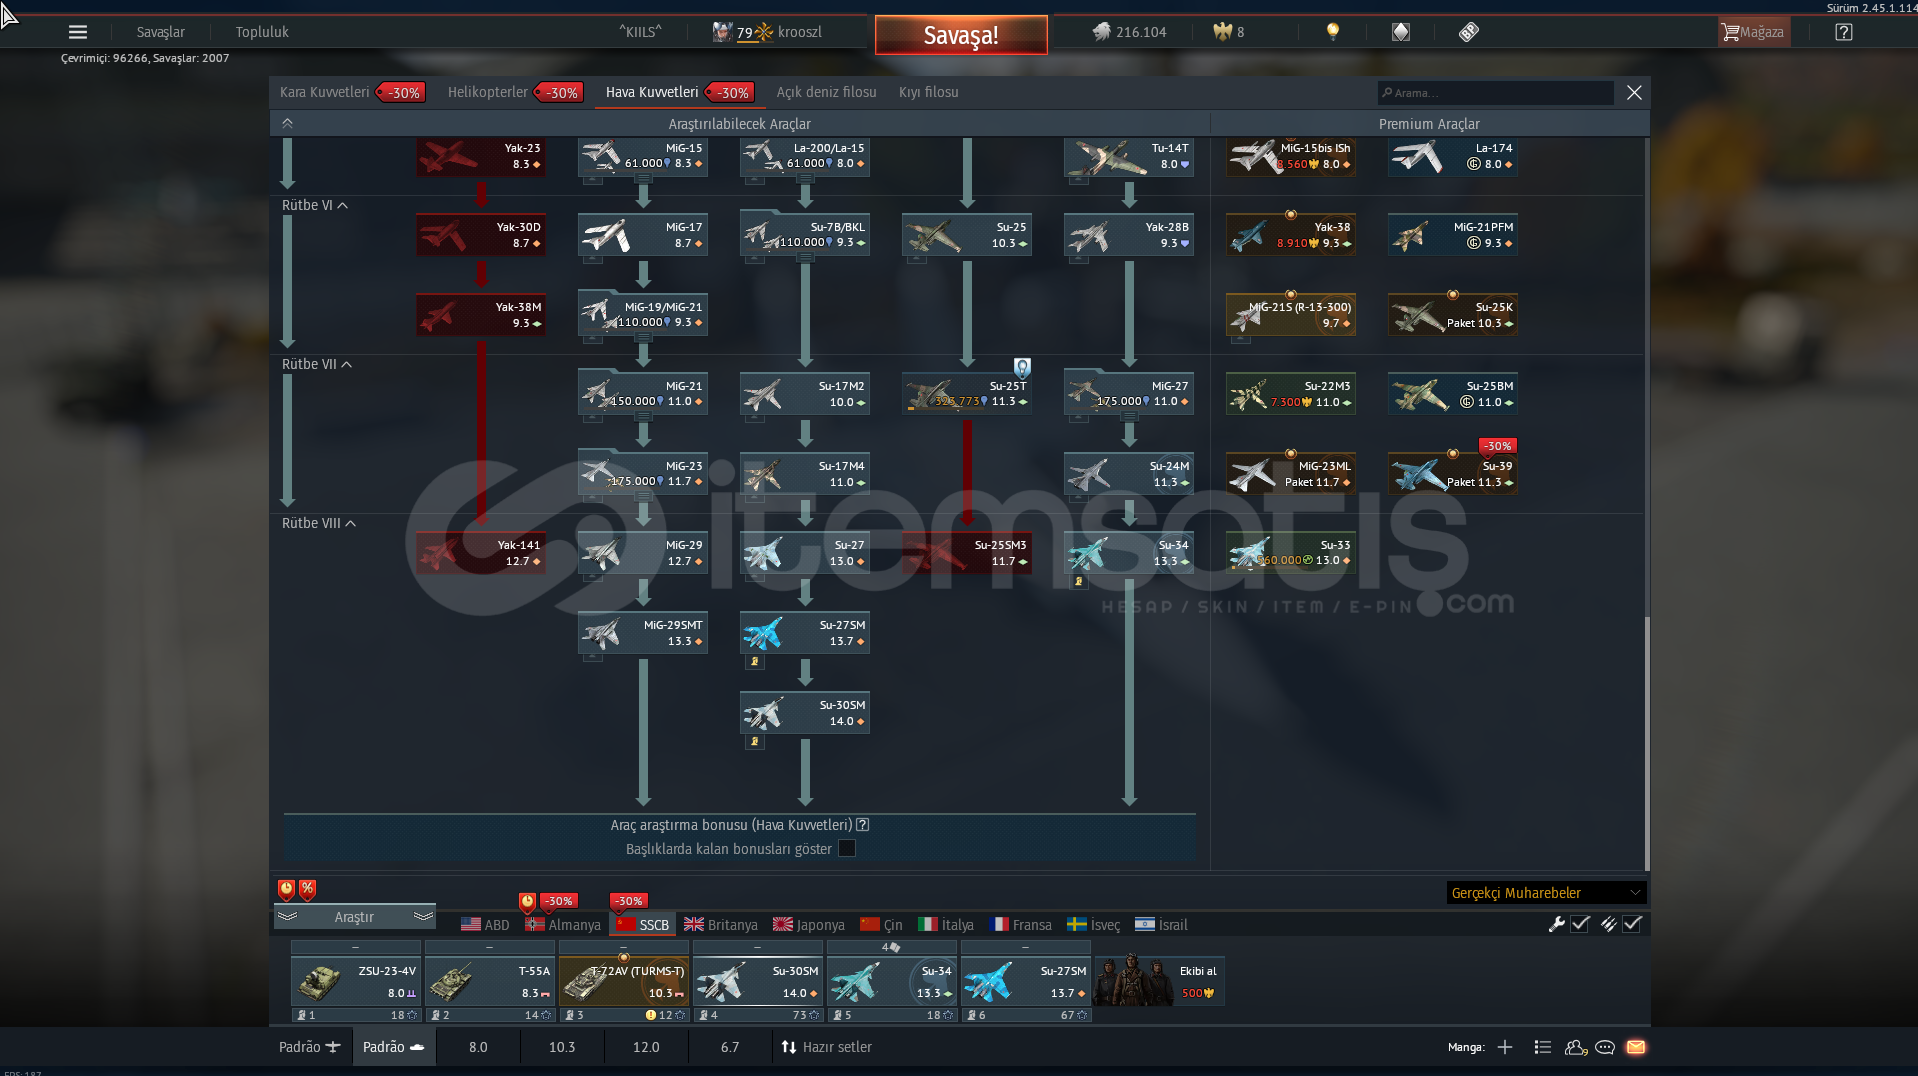This screenshot has width=1918, height=1076.
Task: Select the 12.0 preset tab
Action: pyautogui.click(x=646, y=1047)
